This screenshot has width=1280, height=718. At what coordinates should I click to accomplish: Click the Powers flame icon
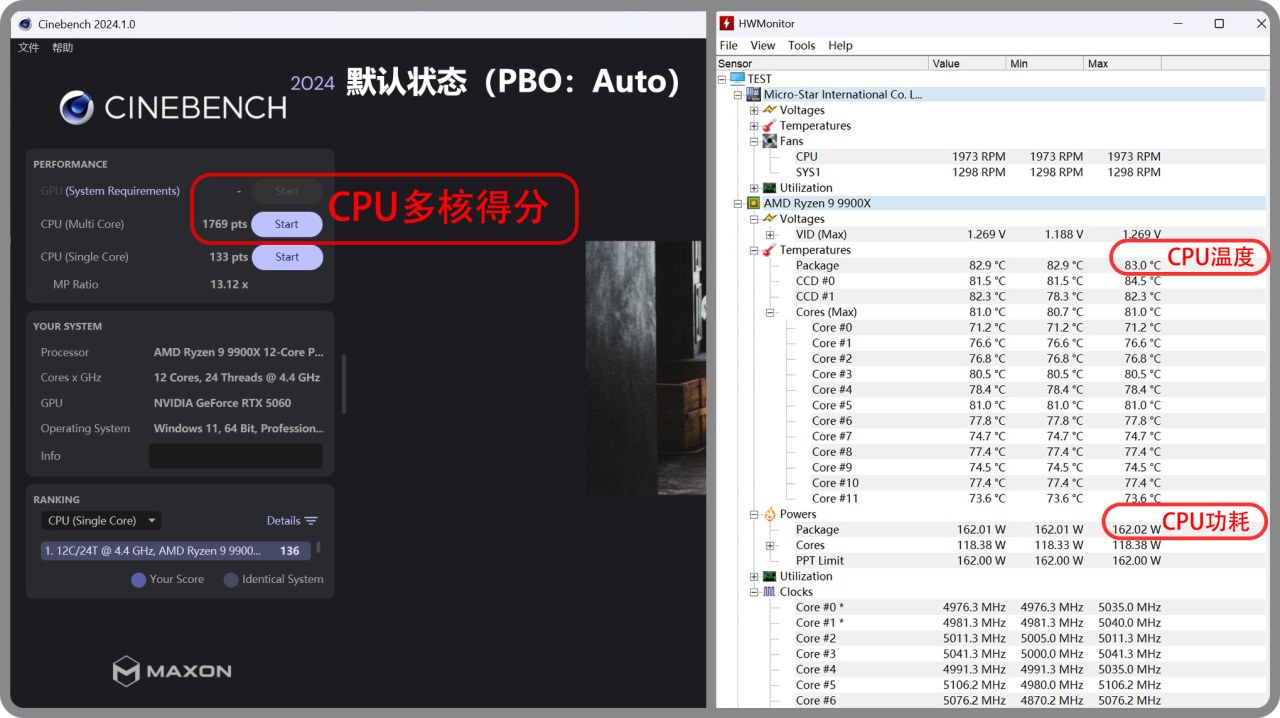pos(770,514)
